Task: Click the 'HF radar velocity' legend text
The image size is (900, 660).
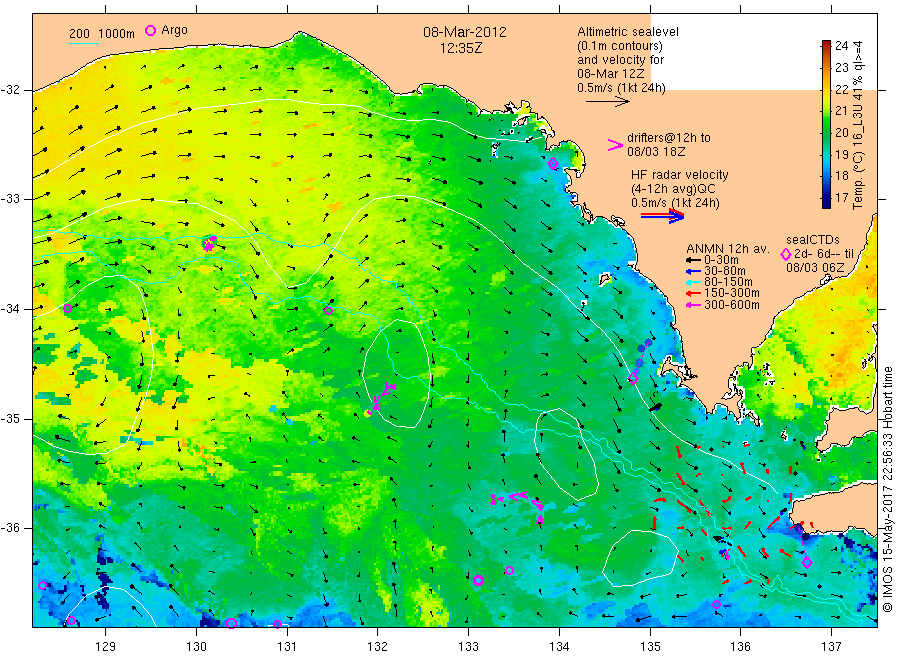Action: tap(680, 174)
